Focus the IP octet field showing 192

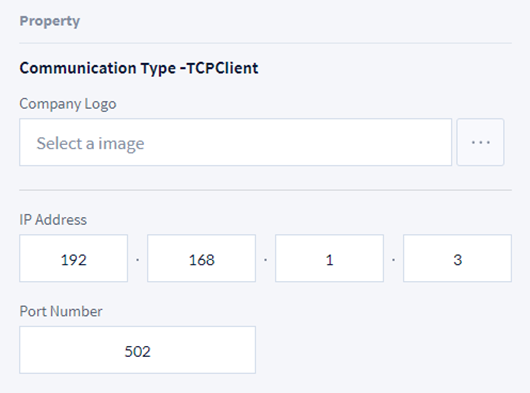[x=73, y=258]
